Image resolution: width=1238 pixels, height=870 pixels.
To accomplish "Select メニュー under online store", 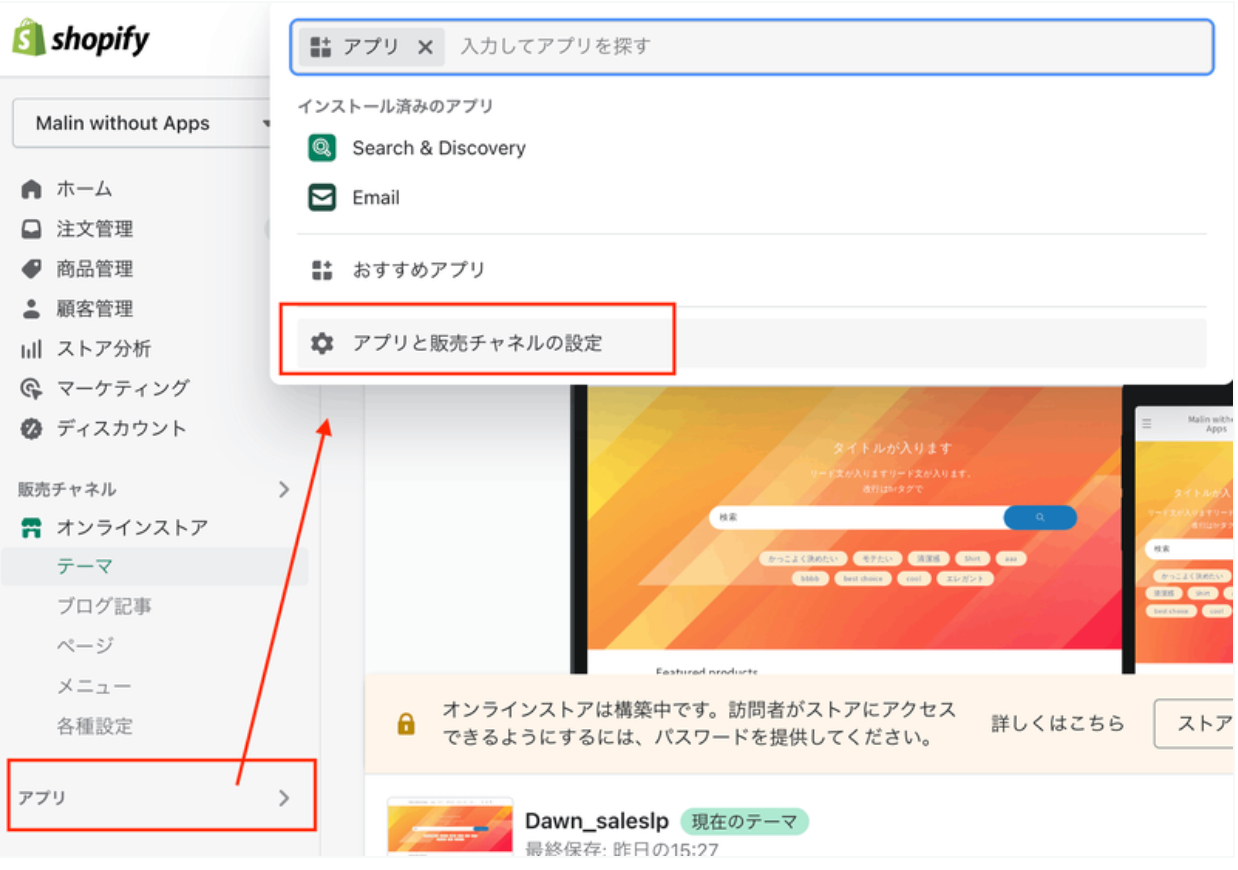I will point(94,687).
